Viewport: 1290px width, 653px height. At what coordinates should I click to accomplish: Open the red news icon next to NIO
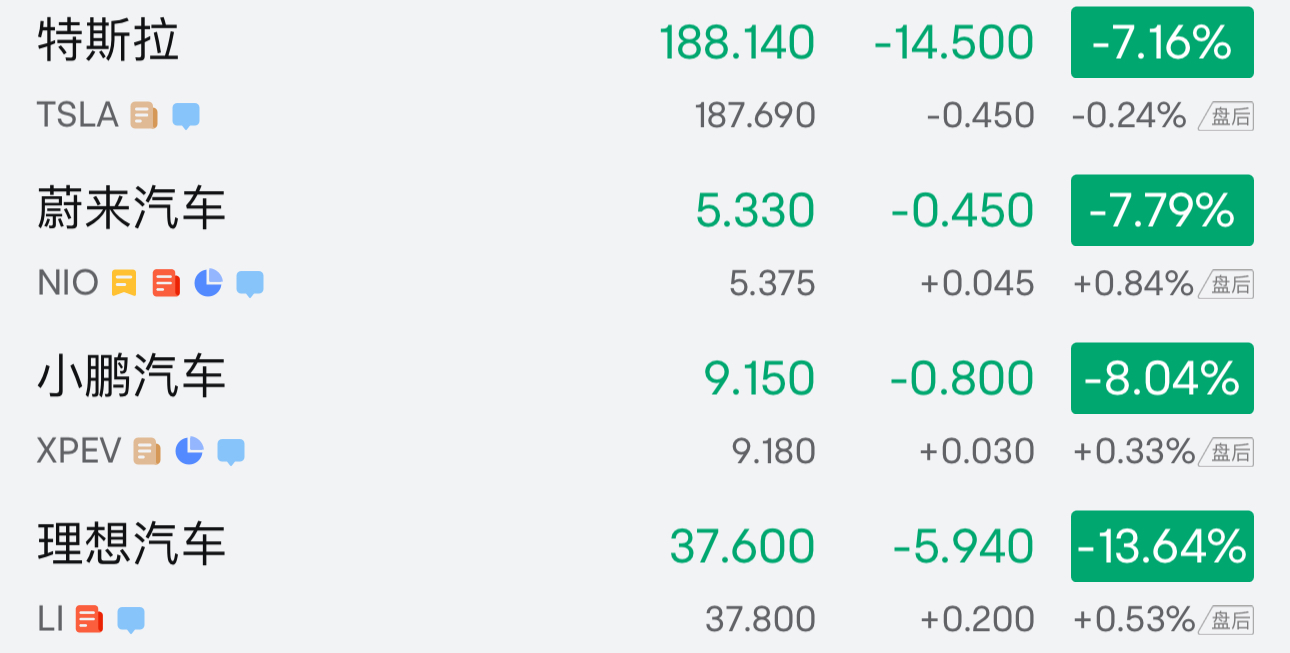pos(166,284)
